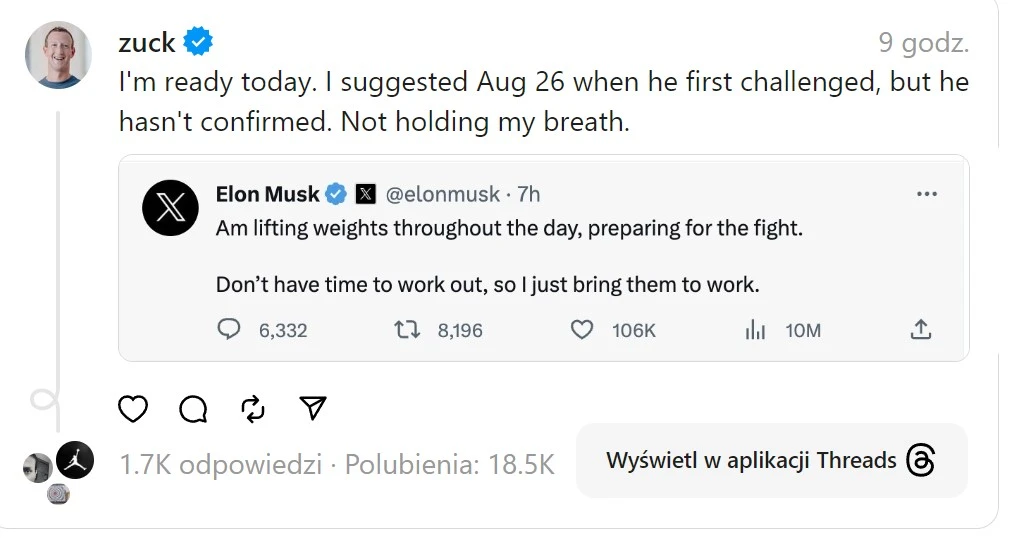
Task: Click the Wyświetl w aplikacji Threads button
Action: (771, 460)
